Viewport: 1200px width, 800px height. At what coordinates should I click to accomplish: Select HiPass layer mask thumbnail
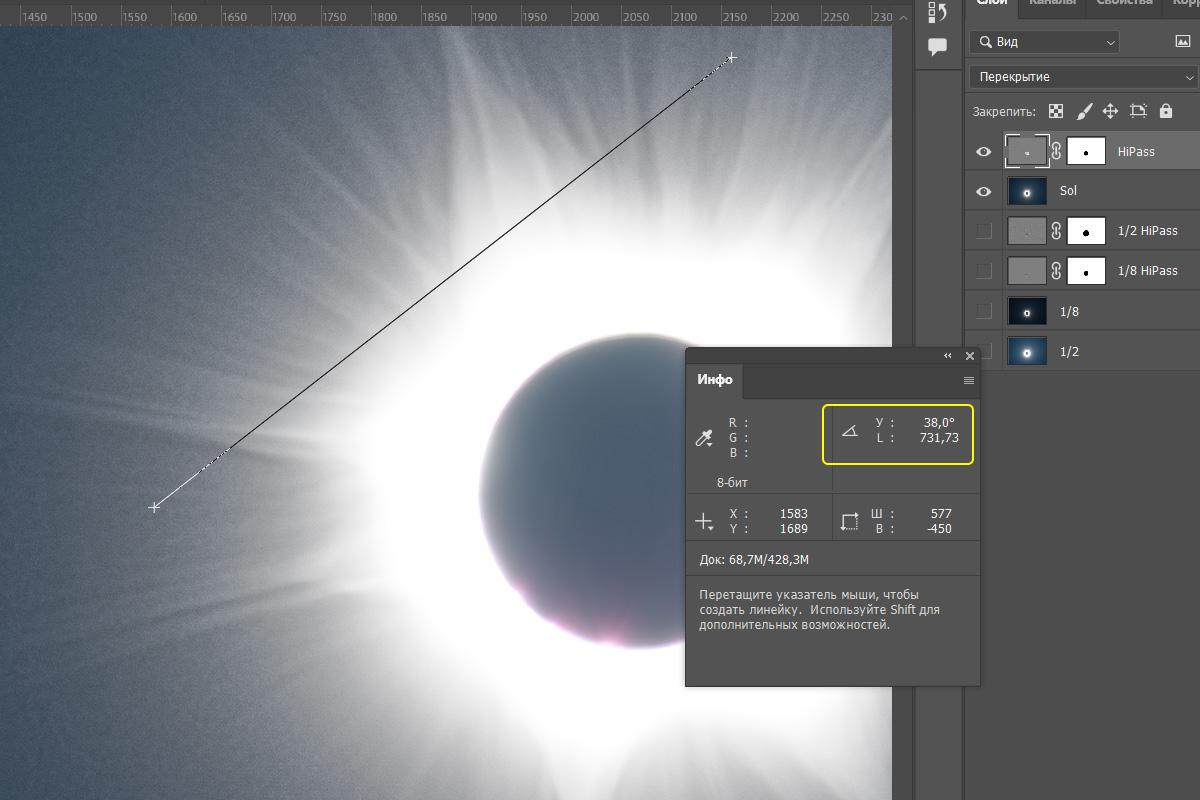tap(1086, 151)
